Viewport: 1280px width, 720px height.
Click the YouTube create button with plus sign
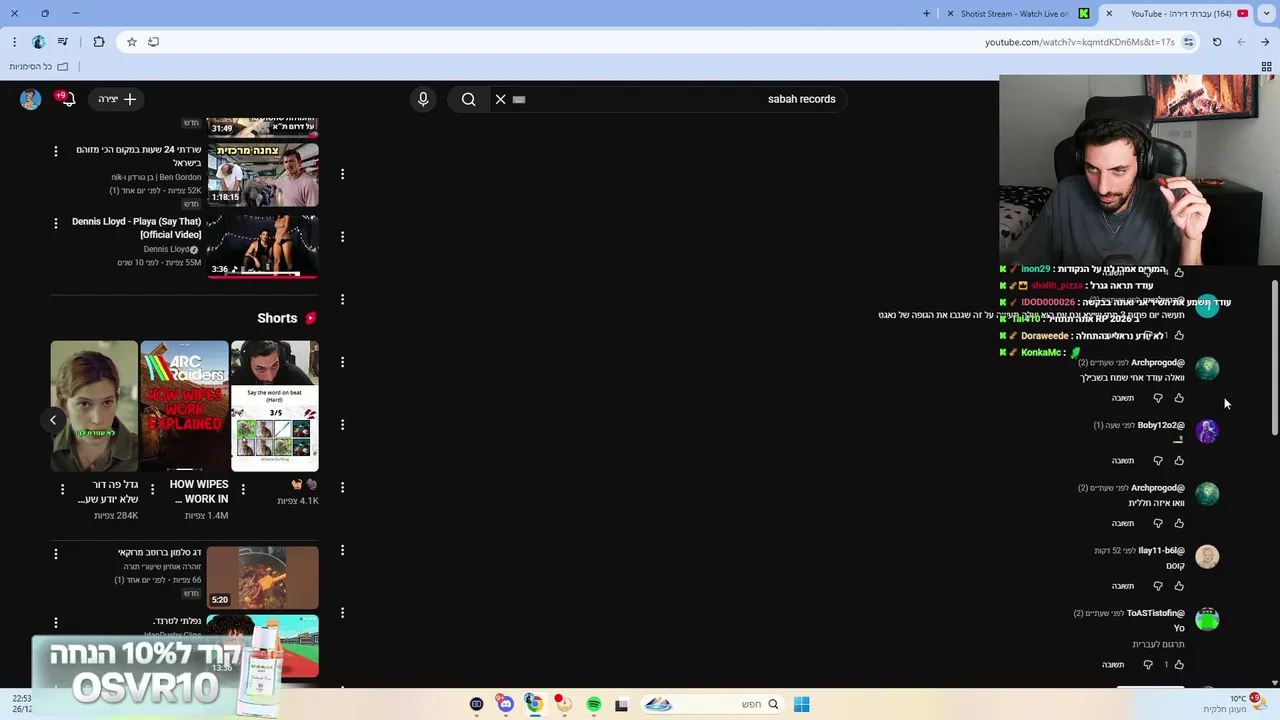click(x=118, y=99)
